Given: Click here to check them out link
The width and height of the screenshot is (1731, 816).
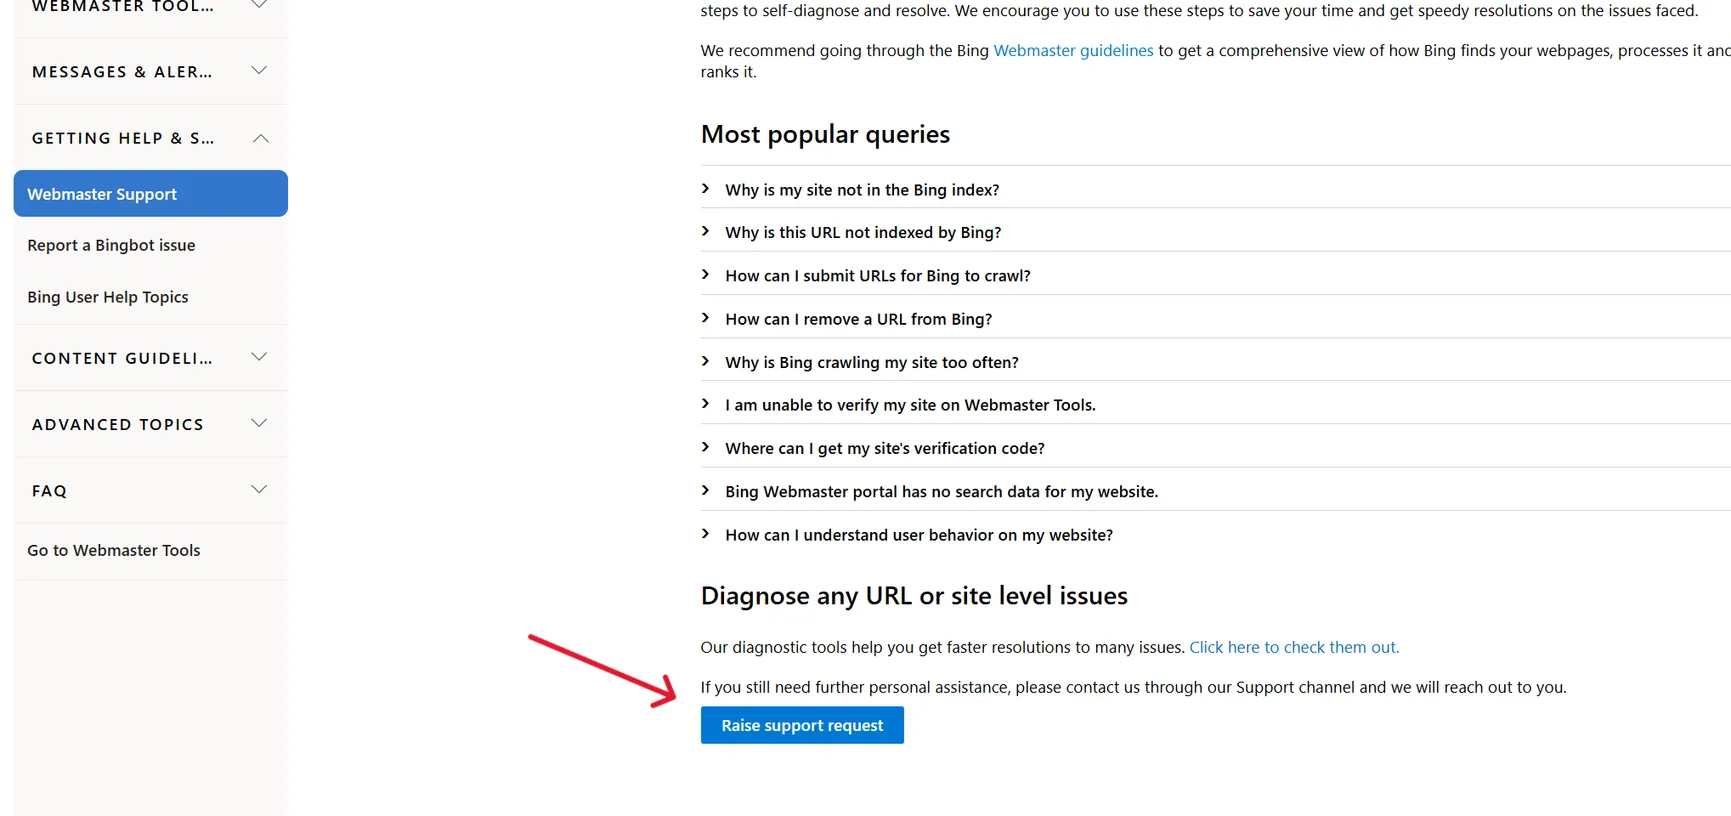Looking at the screenshot, I should coord(1294,647).
